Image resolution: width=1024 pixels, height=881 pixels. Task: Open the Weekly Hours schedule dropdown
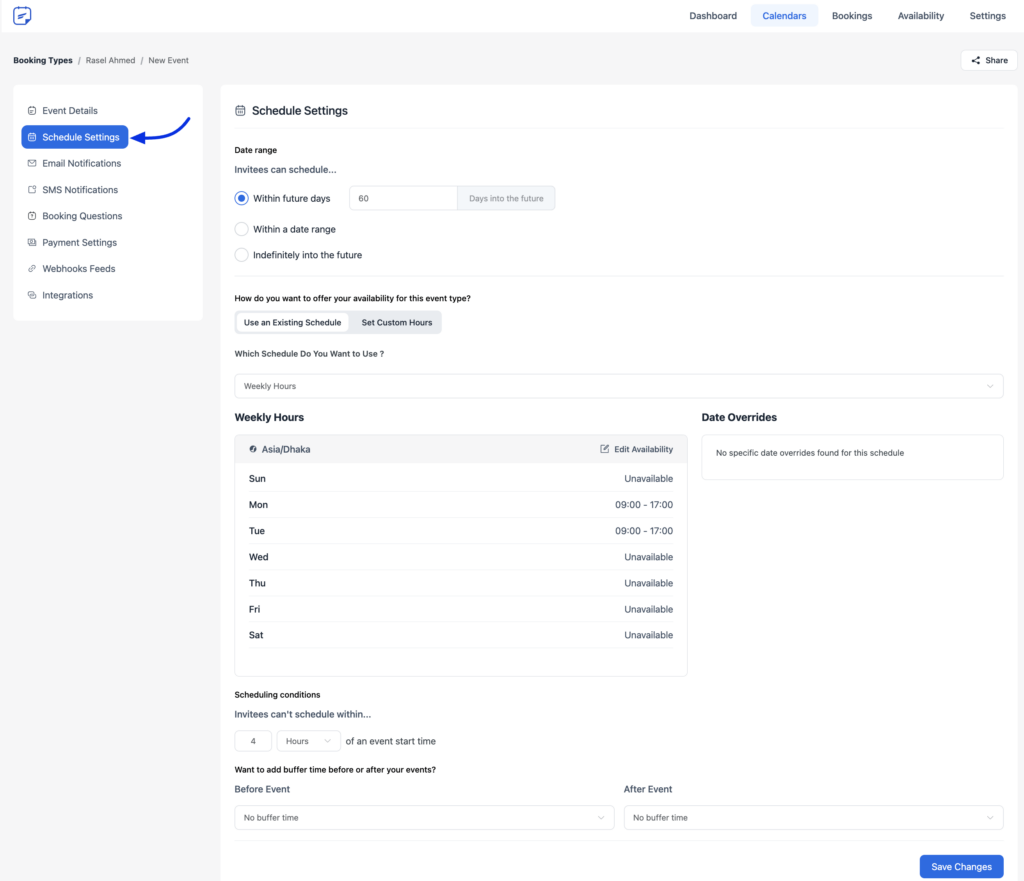(x=618, y=386)
